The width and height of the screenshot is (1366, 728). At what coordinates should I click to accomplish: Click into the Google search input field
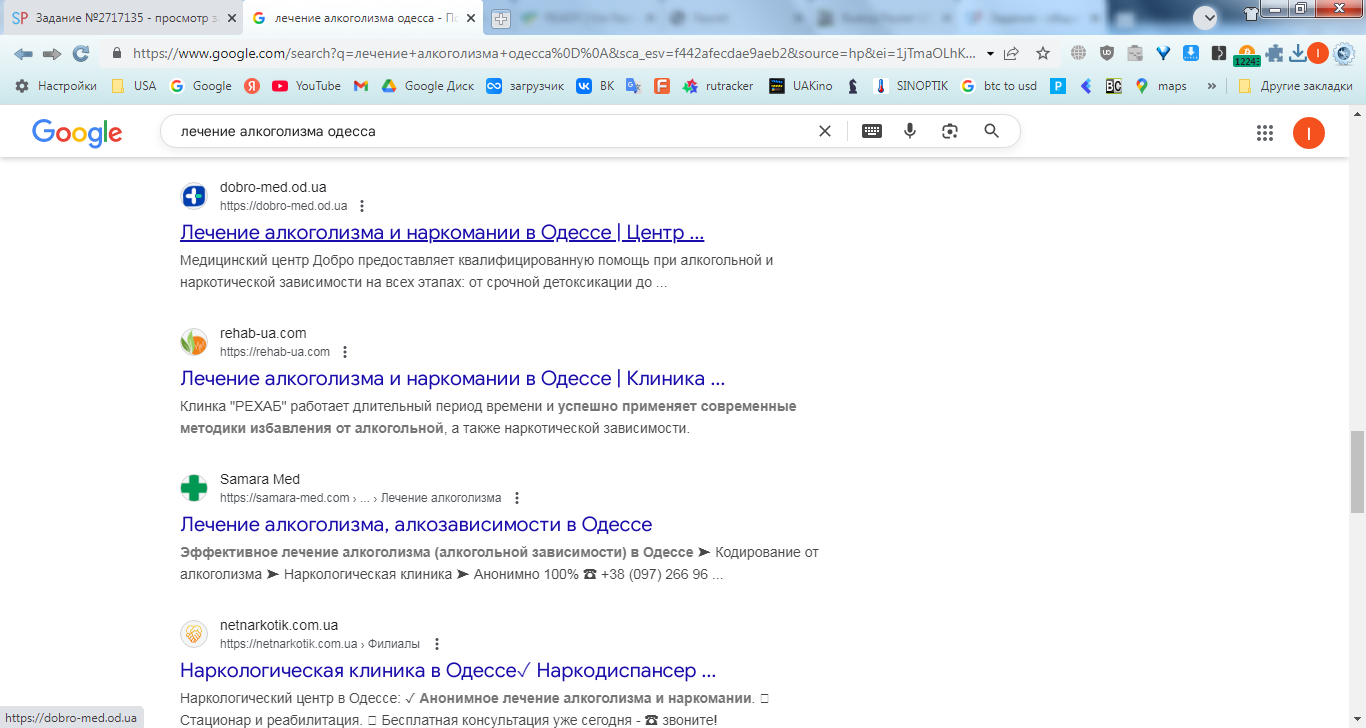click(494, 131)
